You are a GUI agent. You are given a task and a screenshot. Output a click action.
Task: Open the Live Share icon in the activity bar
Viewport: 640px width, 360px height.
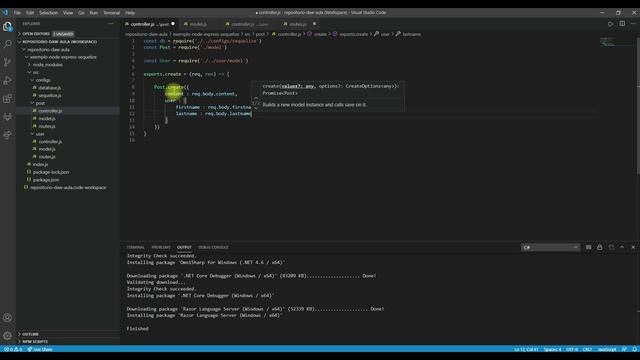[7, 135]
